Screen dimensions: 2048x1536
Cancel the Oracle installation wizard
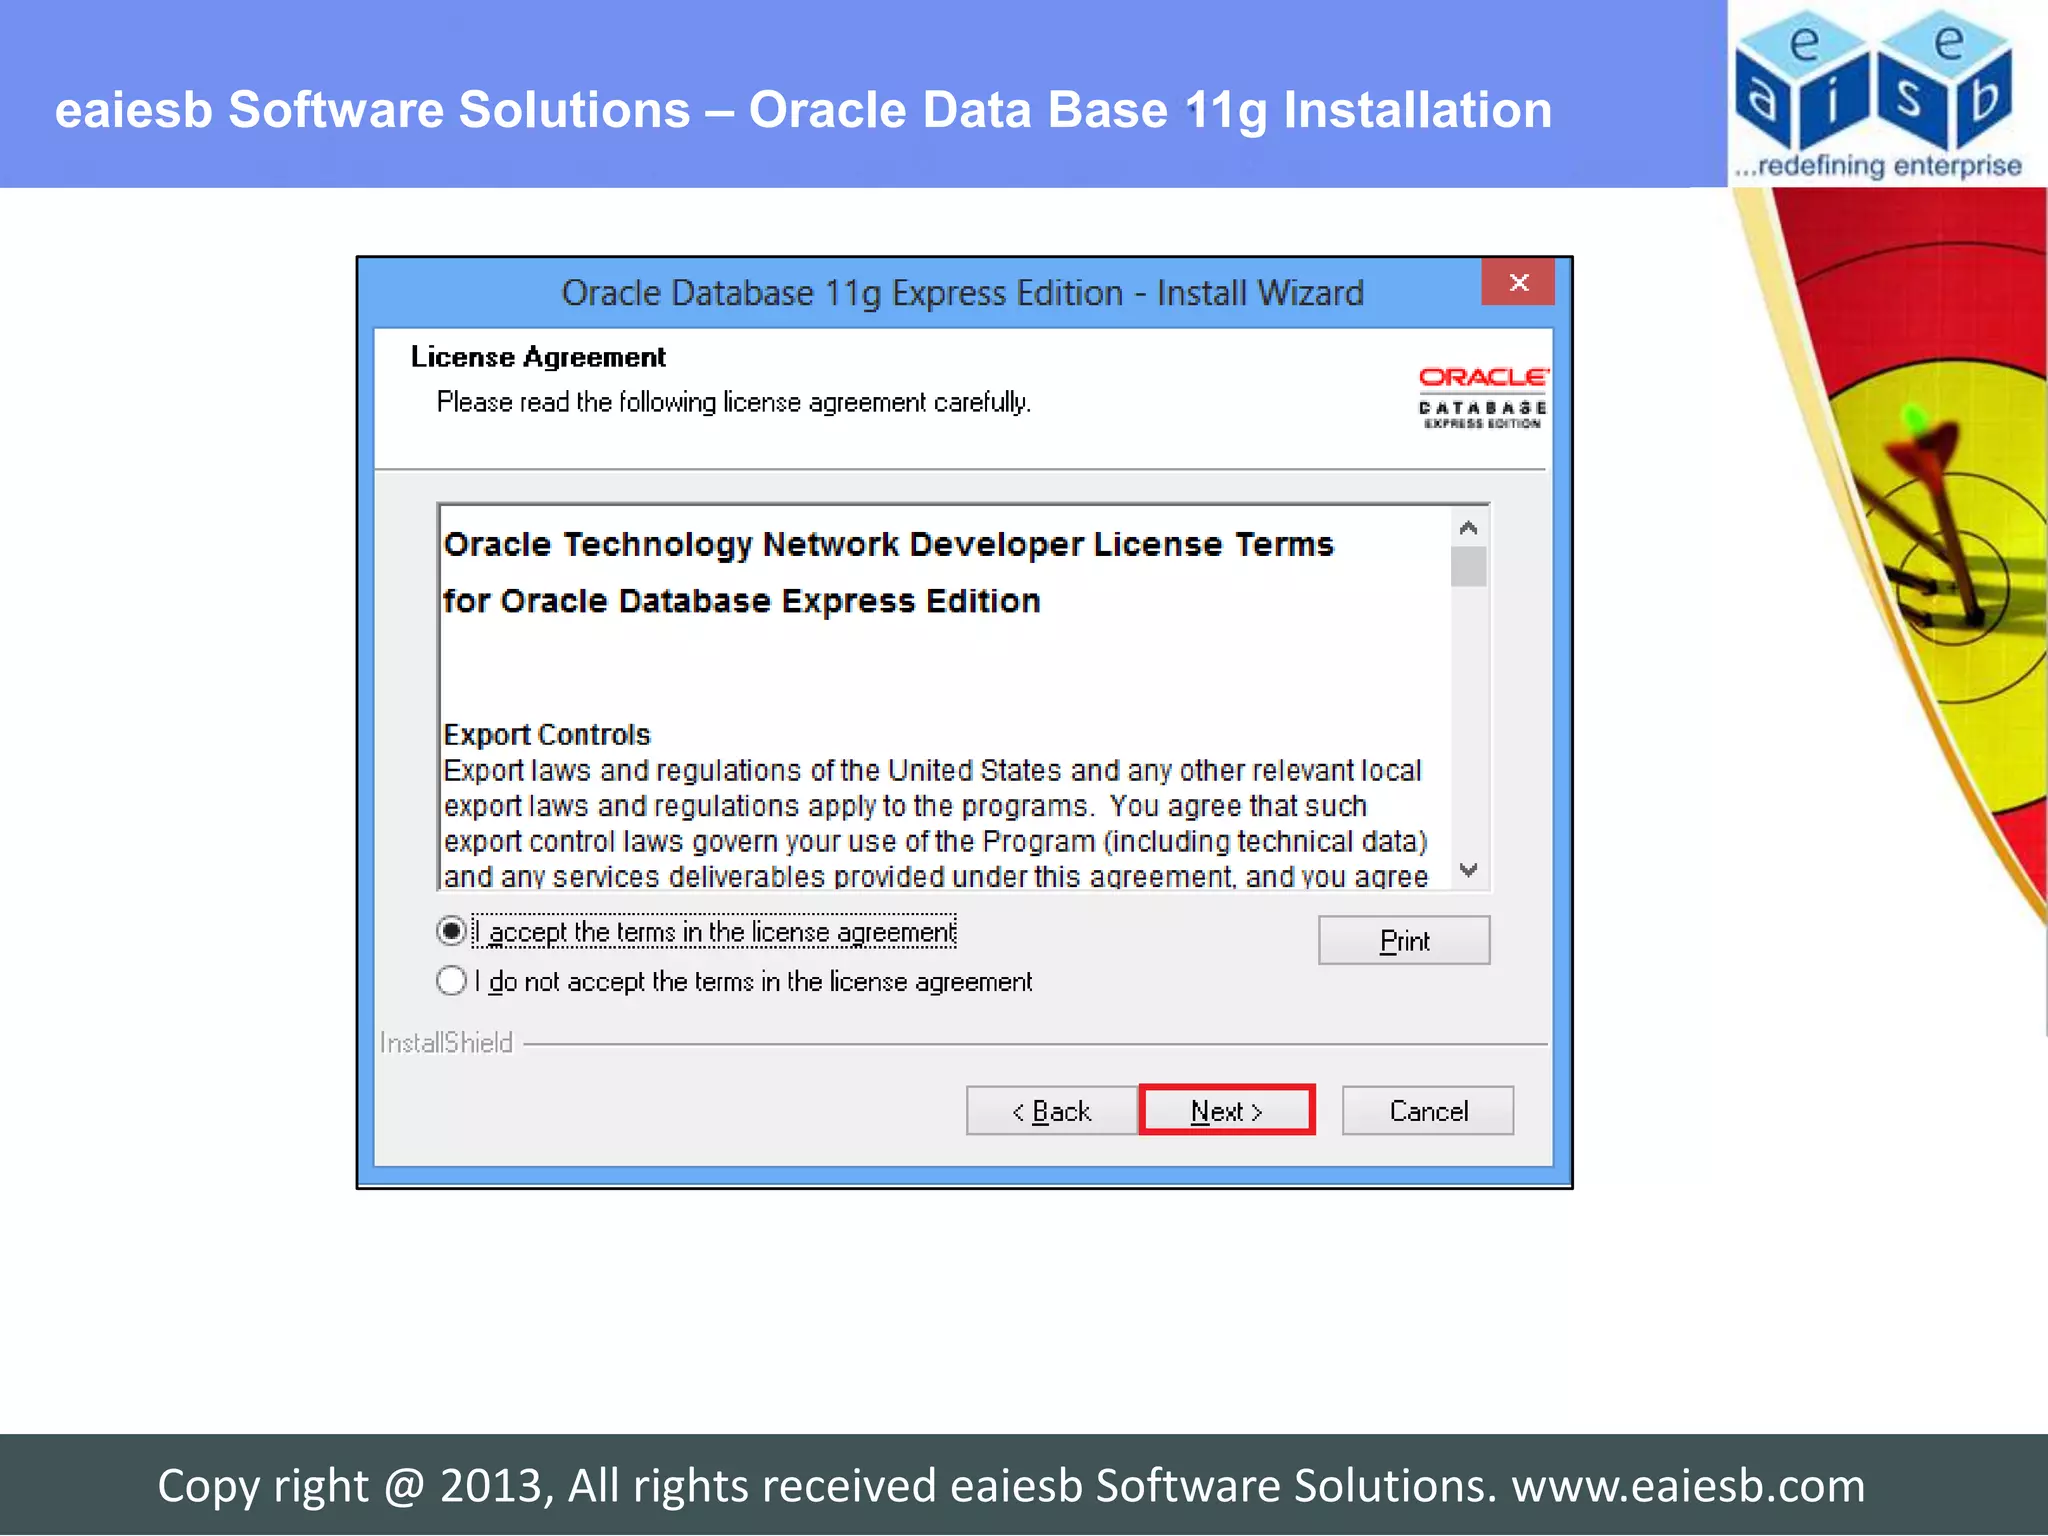(x=1428, y=1110)
